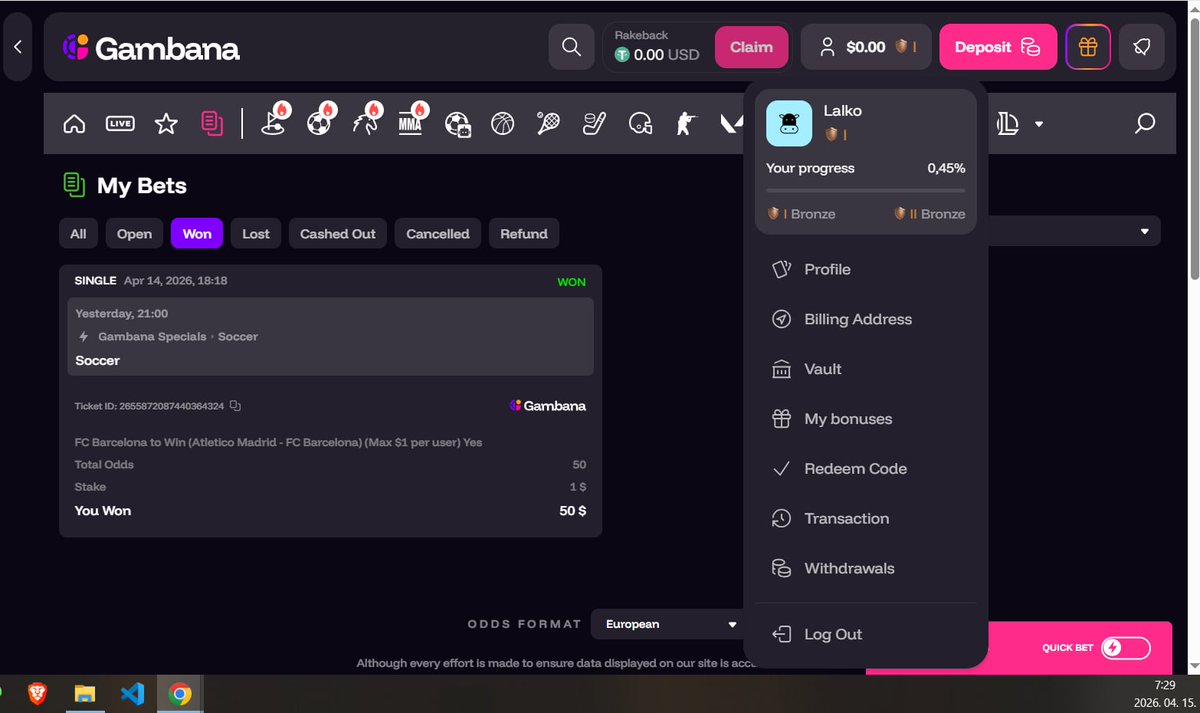Open File Explorer from taskbar
This screenshot has height=713, width=1200.
tap(85, 693)
